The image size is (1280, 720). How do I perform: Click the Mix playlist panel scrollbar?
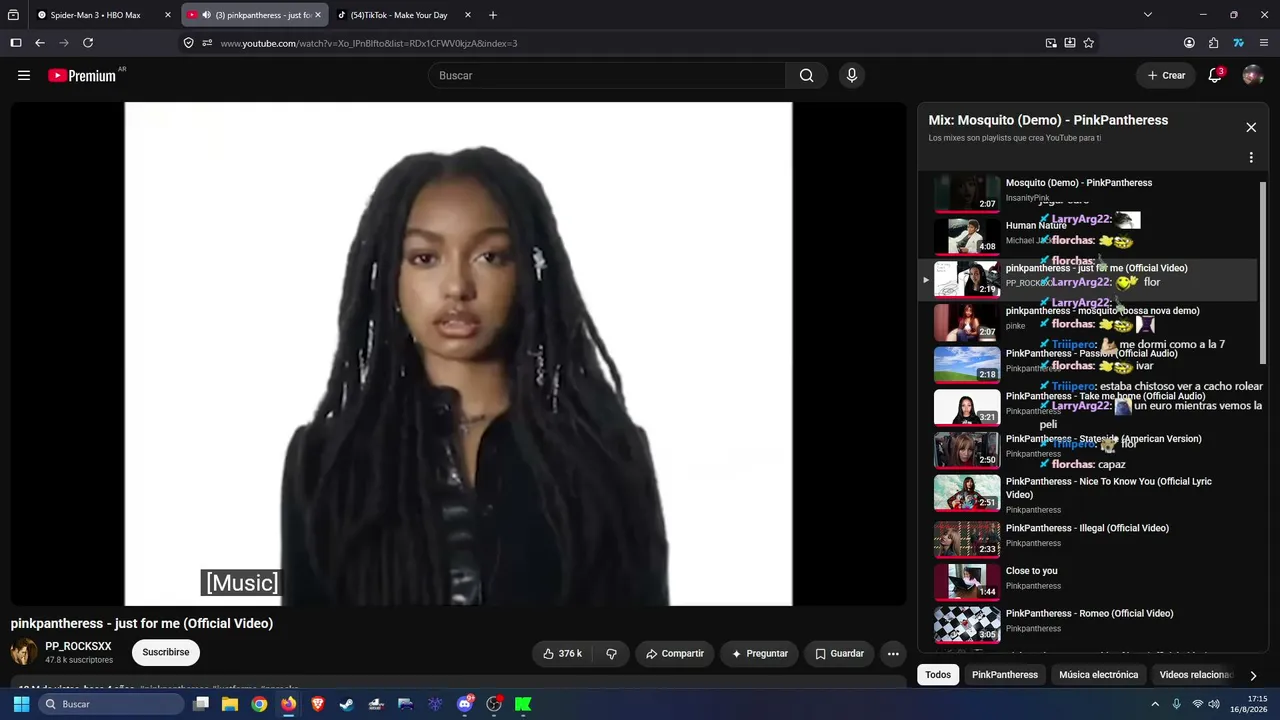coord(1263,272)
